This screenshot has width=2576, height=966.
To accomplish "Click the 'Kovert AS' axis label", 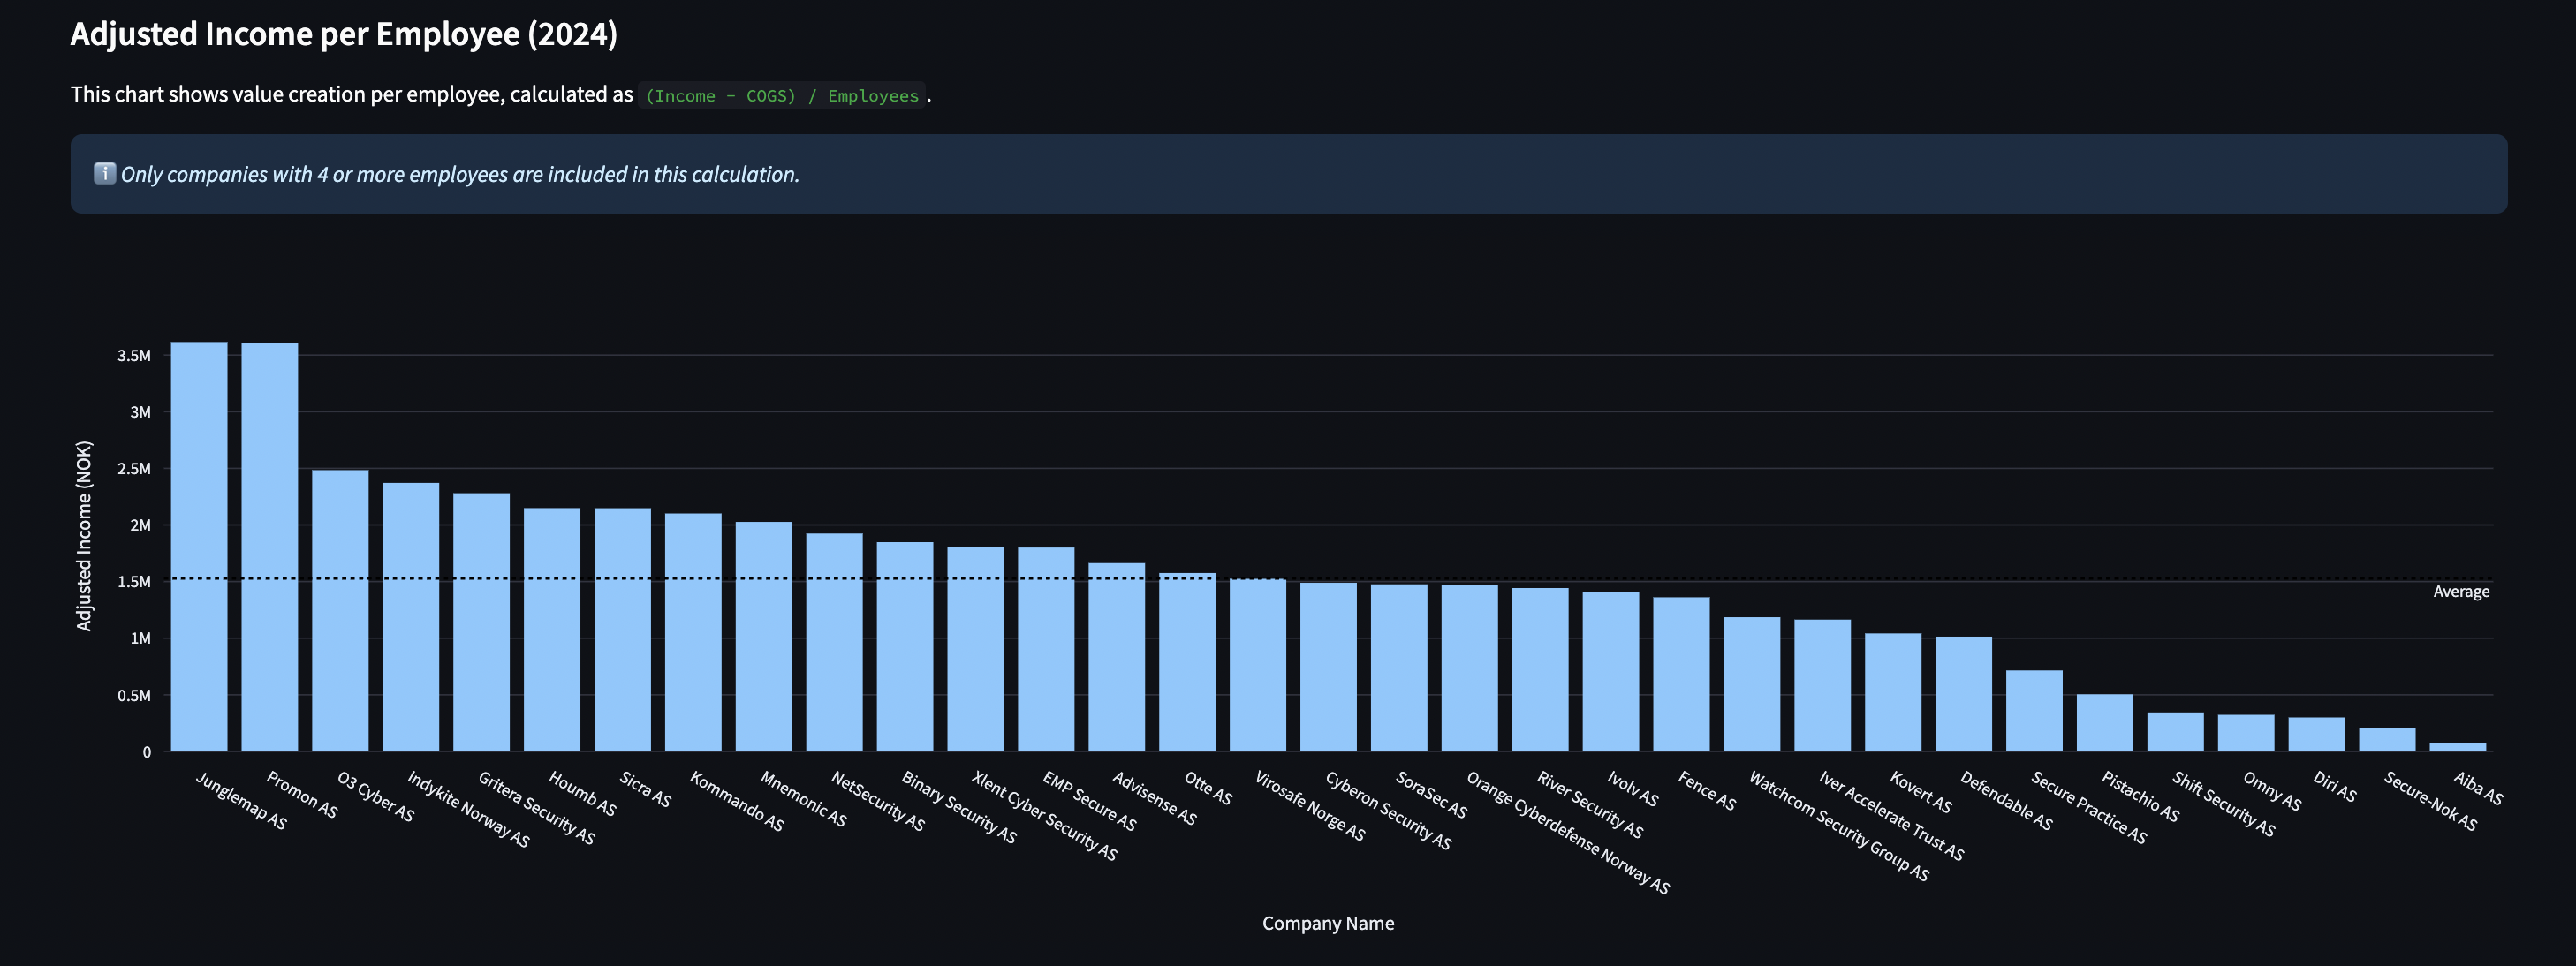I will (1921, 792).
